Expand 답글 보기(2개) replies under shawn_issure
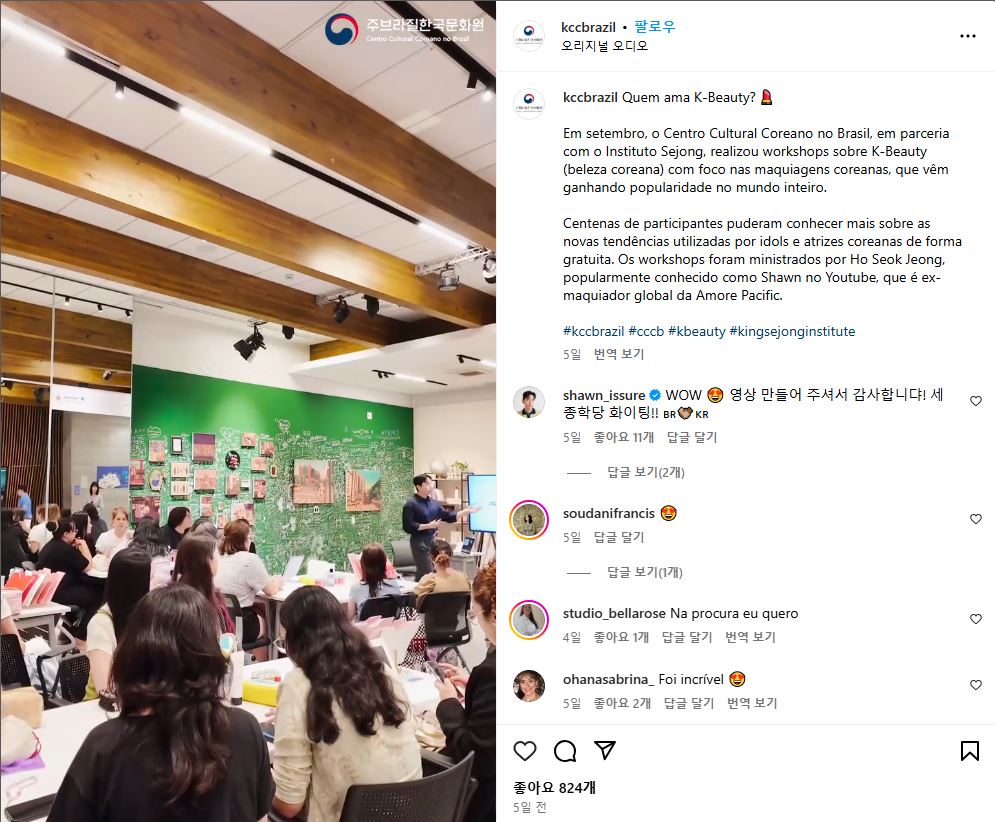 [646, 472]
